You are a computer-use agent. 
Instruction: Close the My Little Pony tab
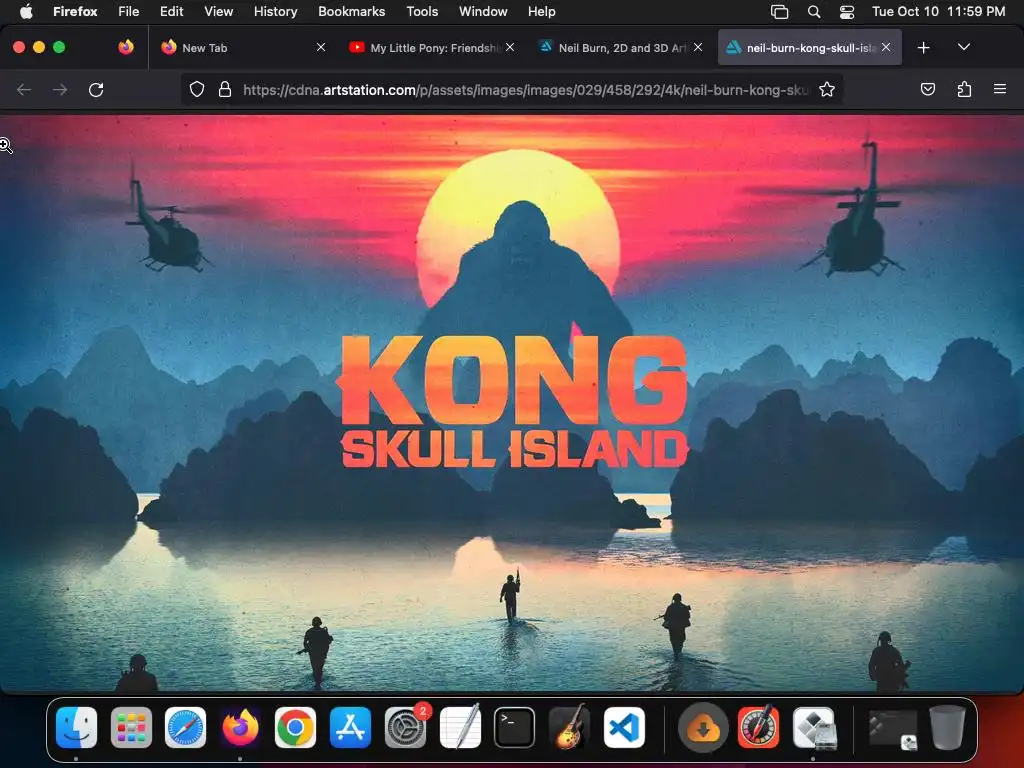coord(510,47)
